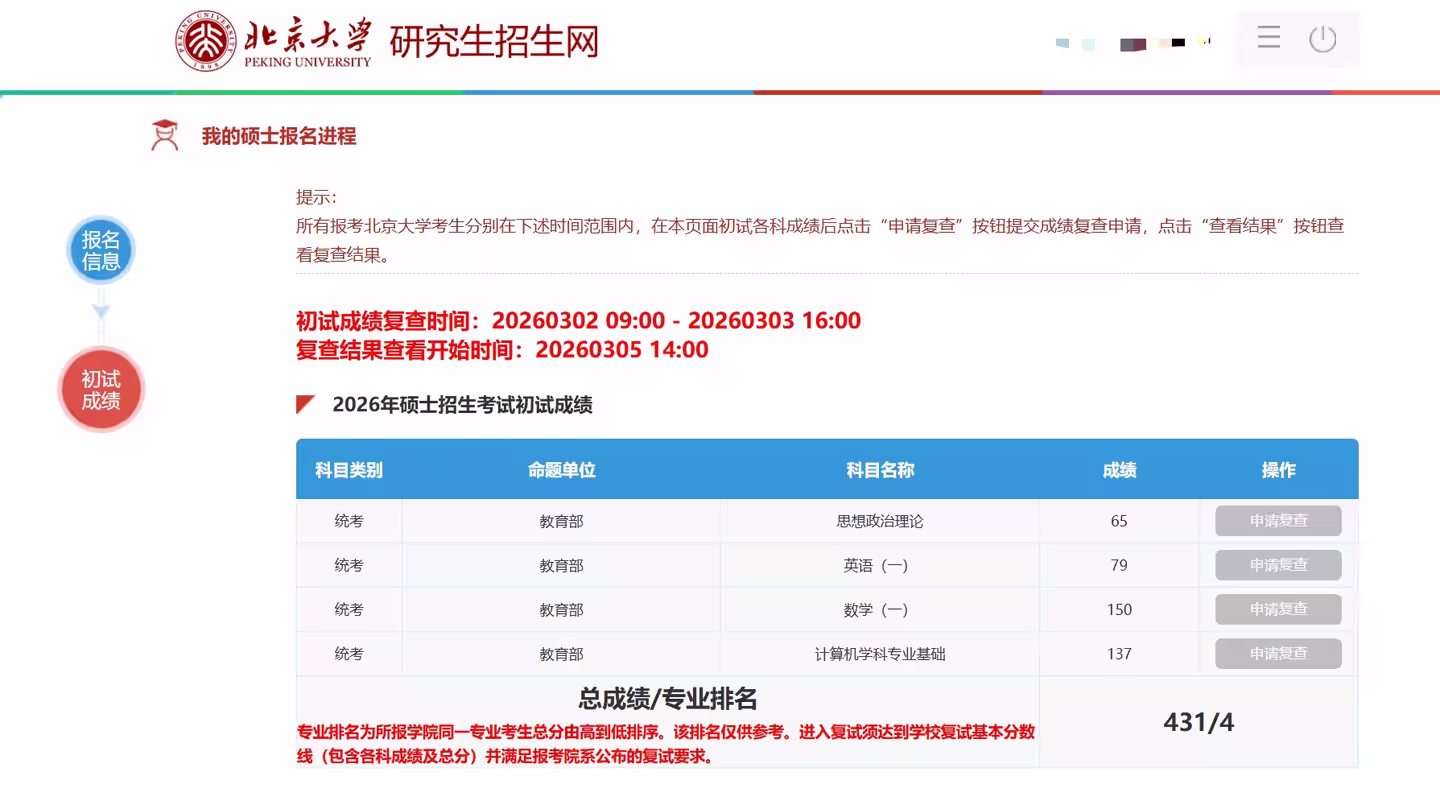This screenshot has width=1440, height=805.
Task: Click the score value 65
Action: [x=1119, y=521]
